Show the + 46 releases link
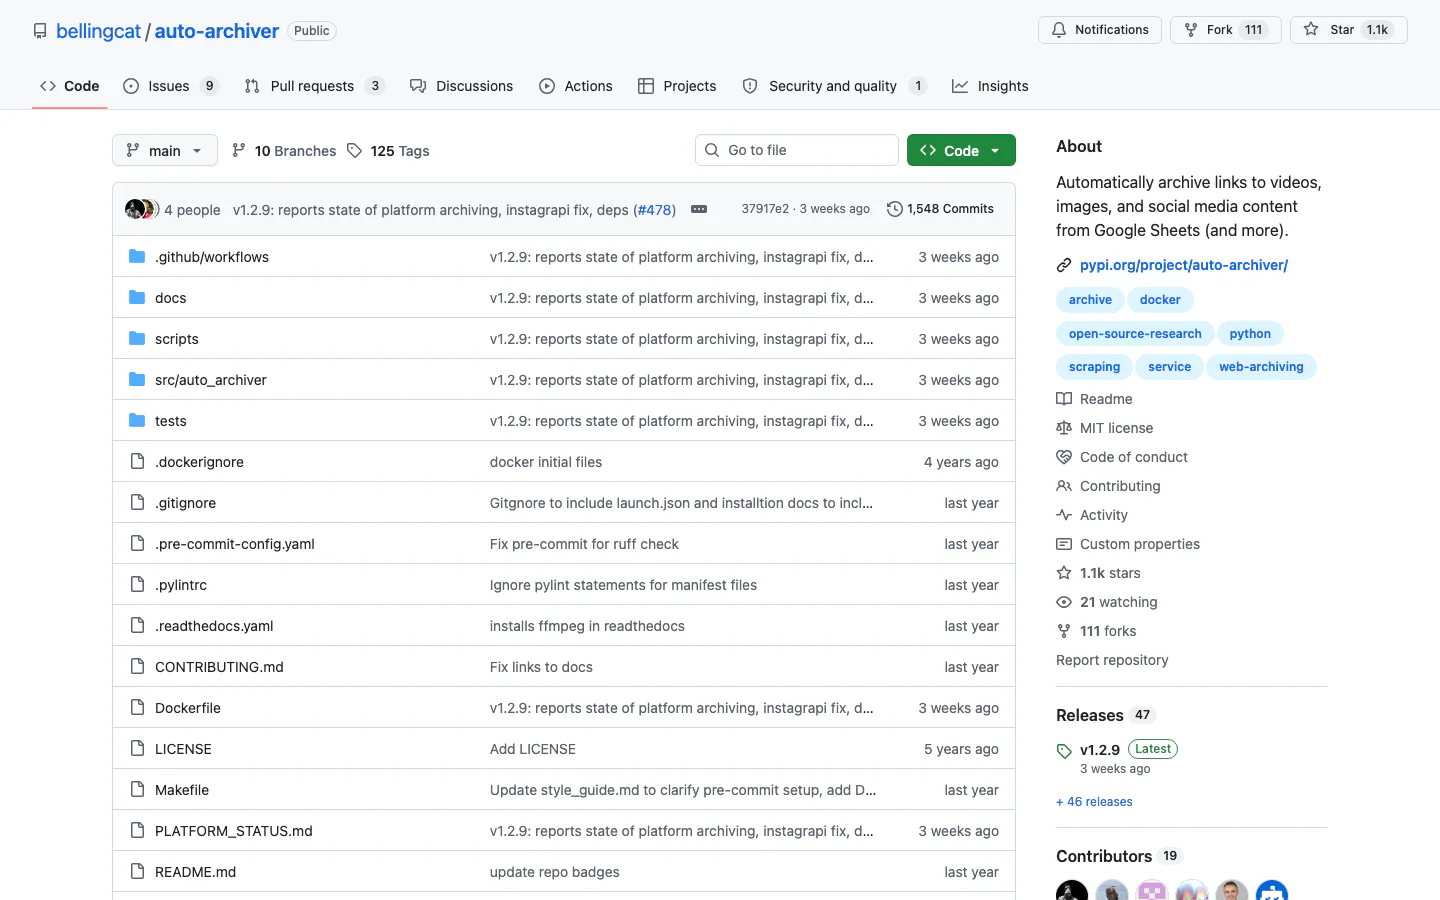1440x900 pixels. pyautogui.click(x=1094, y=802)
